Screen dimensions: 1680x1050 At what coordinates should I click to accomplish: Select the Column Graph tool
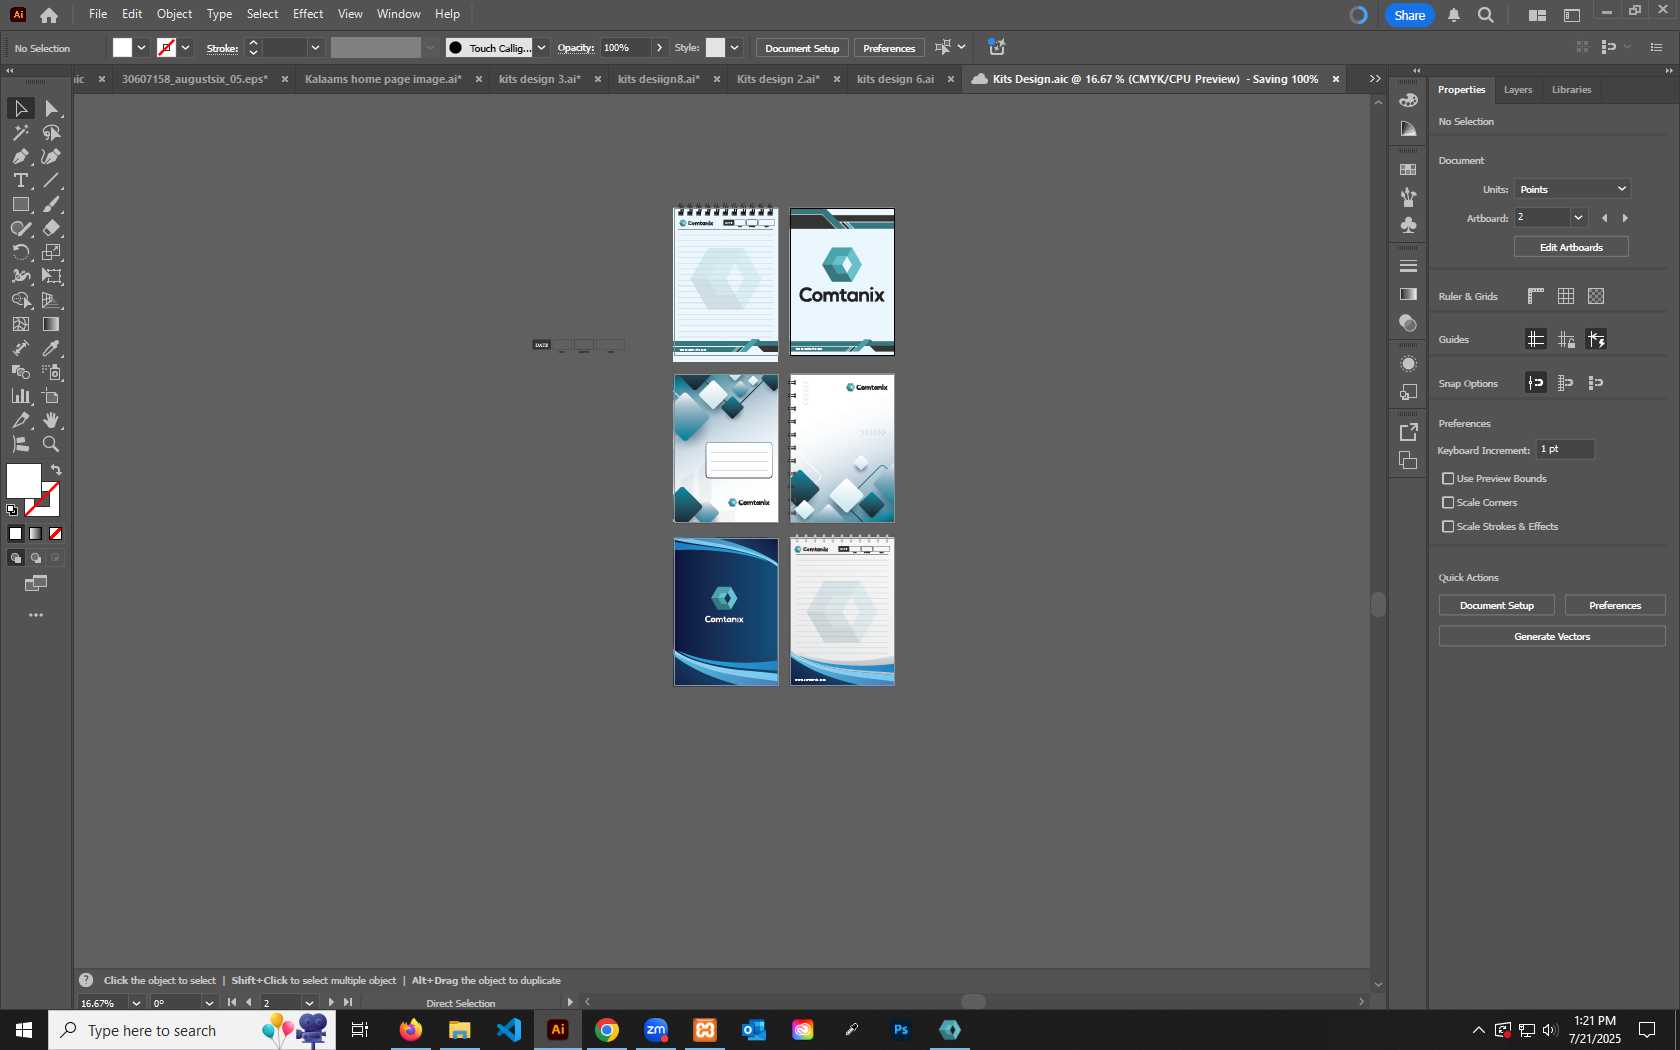point(20,396)
